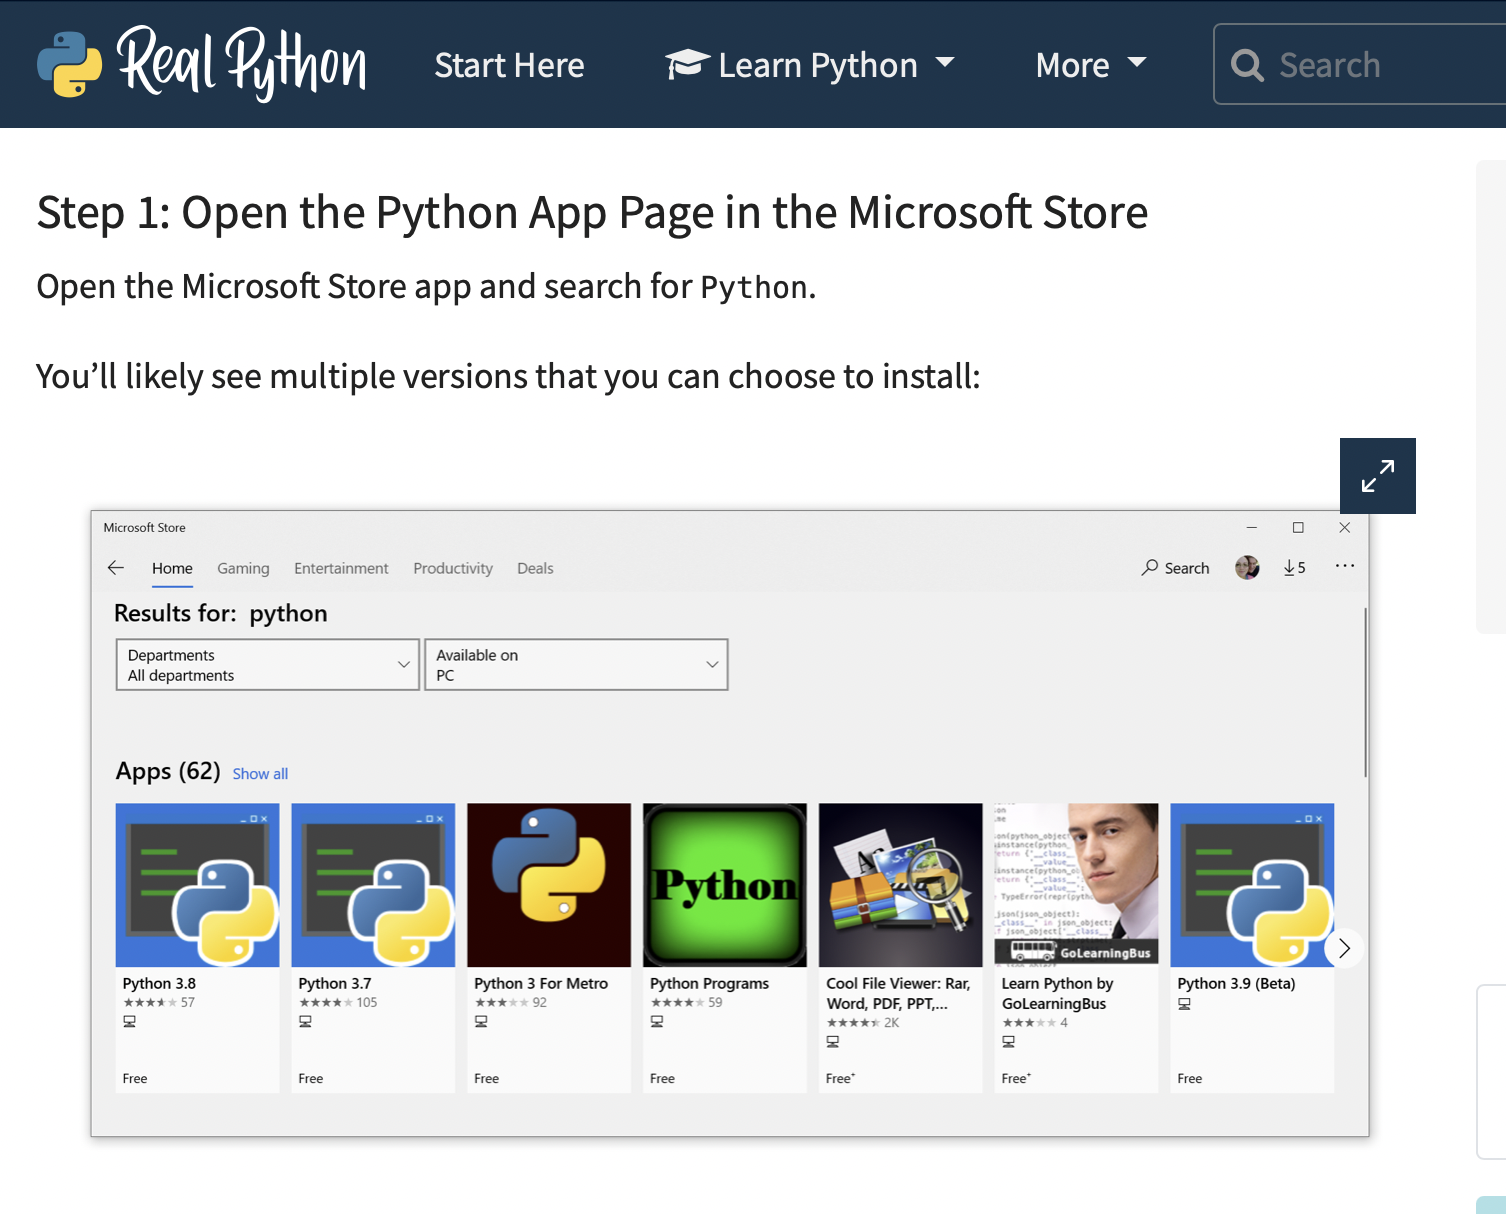Click the star rating with 57 reviews
This screenshot has height=1214, width=1506.
point(159,1003)
